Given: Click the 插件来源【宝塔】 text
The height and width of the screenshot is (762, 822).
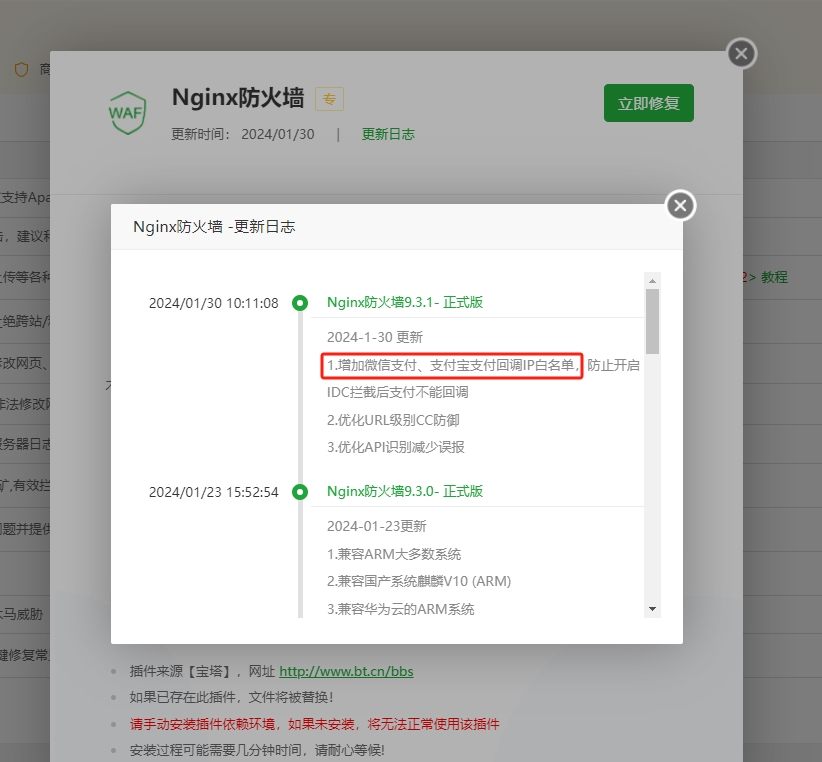Looking at the screenshot, I should [x=180, y=671].
